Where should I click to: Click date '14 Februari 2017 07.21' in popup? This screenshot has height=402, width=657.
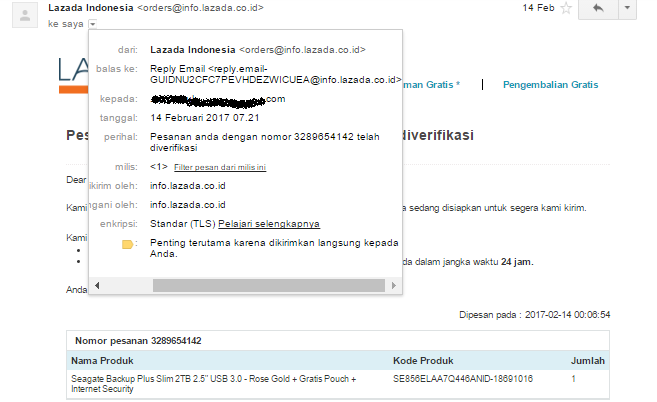click(x=205, y=118)
